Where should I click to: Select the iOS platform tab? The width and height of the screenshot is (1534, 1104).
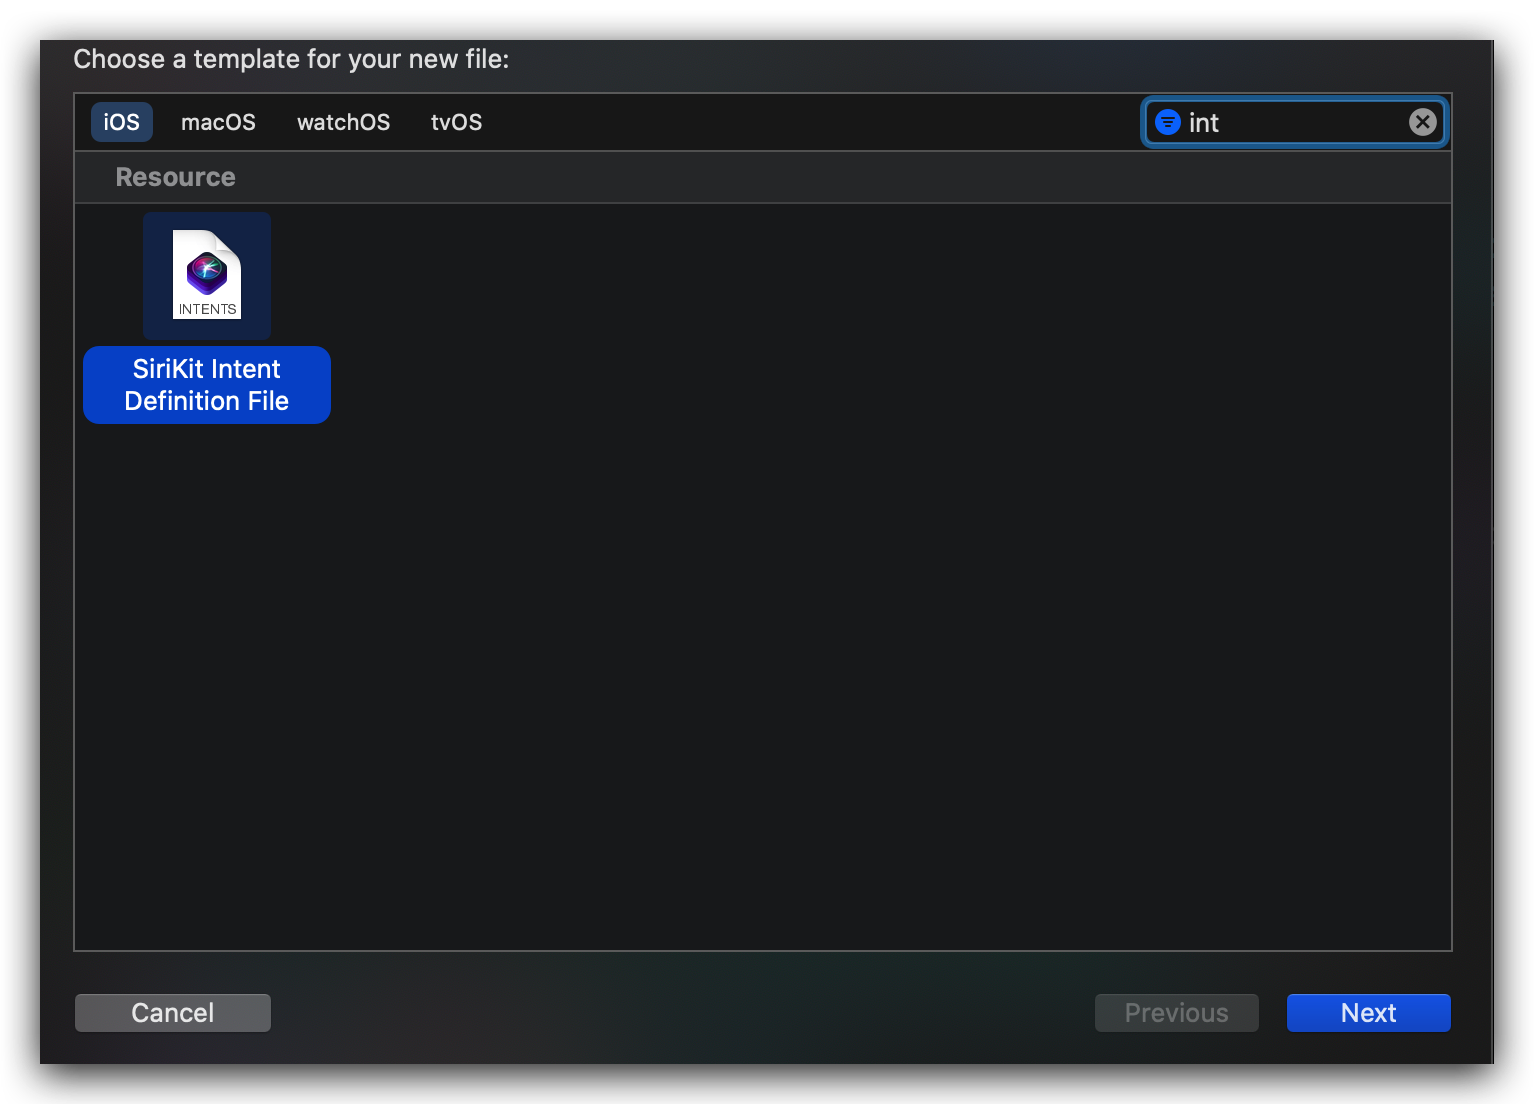point(121,122)
